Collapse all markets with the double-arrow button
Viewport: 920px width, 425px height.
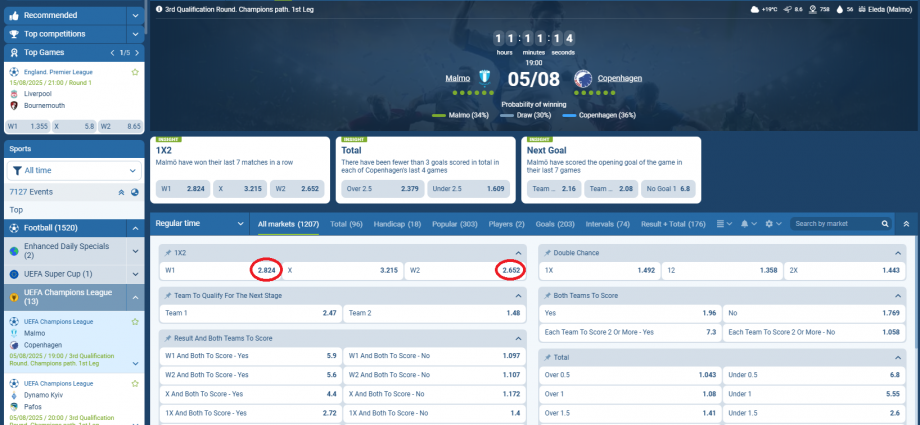907,224
